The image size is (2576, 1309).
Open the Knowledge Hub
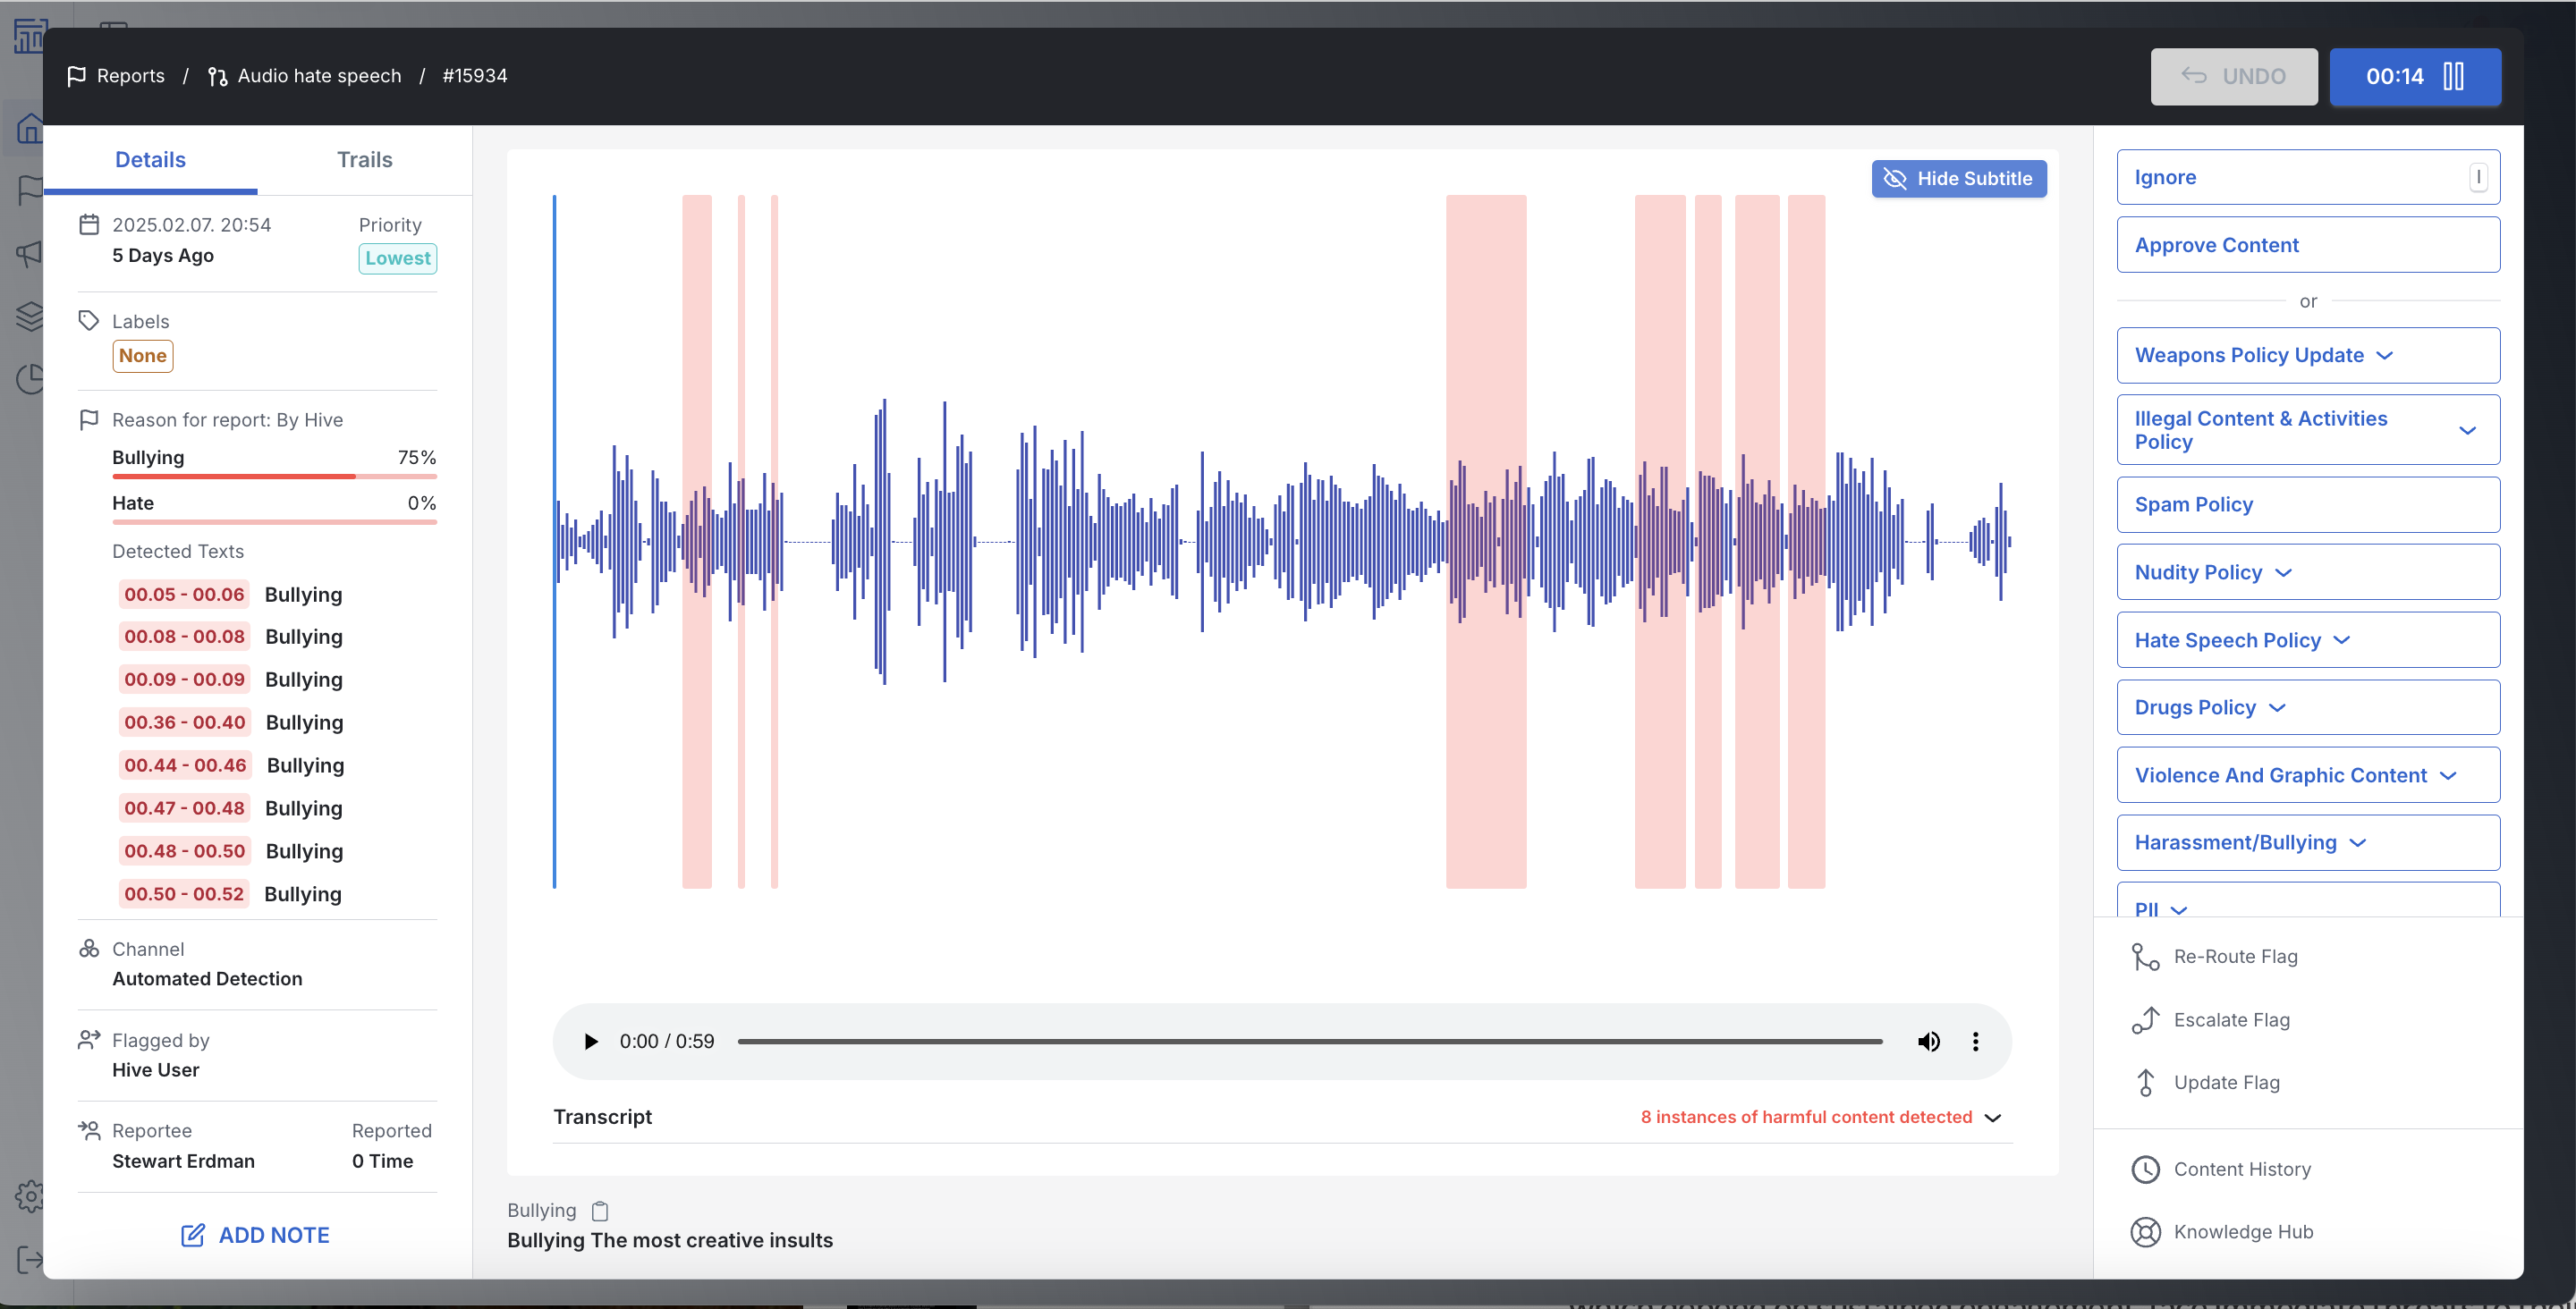pos(2245,1232)
